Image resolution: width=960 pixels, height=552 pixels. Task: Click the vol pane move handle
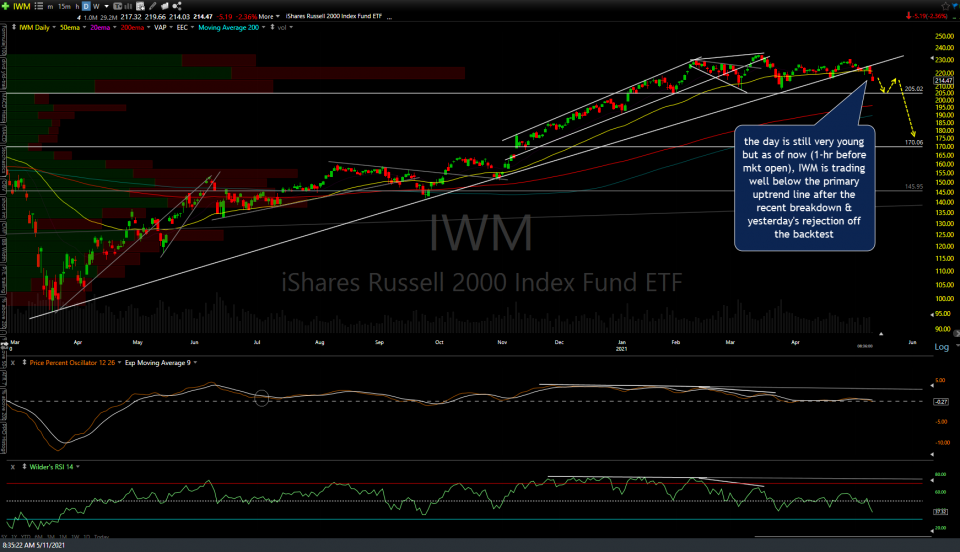[x=272, y=28]
